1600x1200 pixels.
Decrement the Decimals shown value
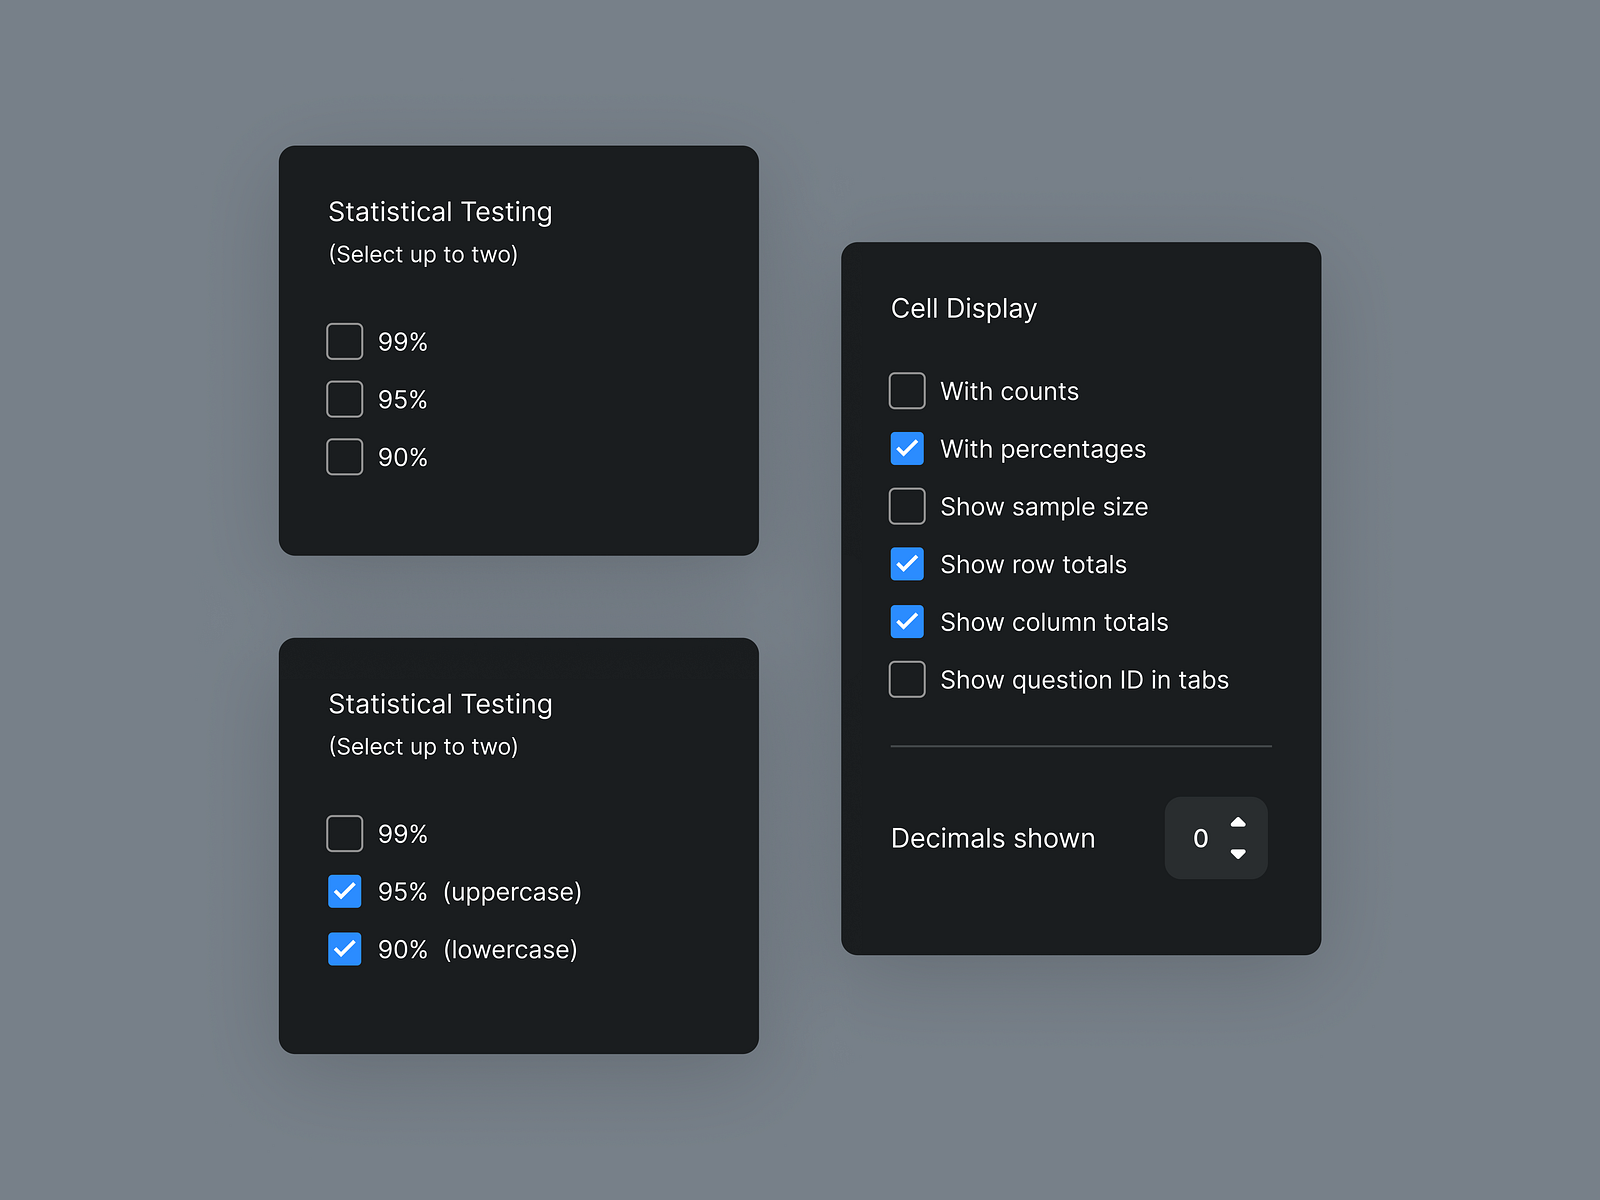[x=1238, y=854]
